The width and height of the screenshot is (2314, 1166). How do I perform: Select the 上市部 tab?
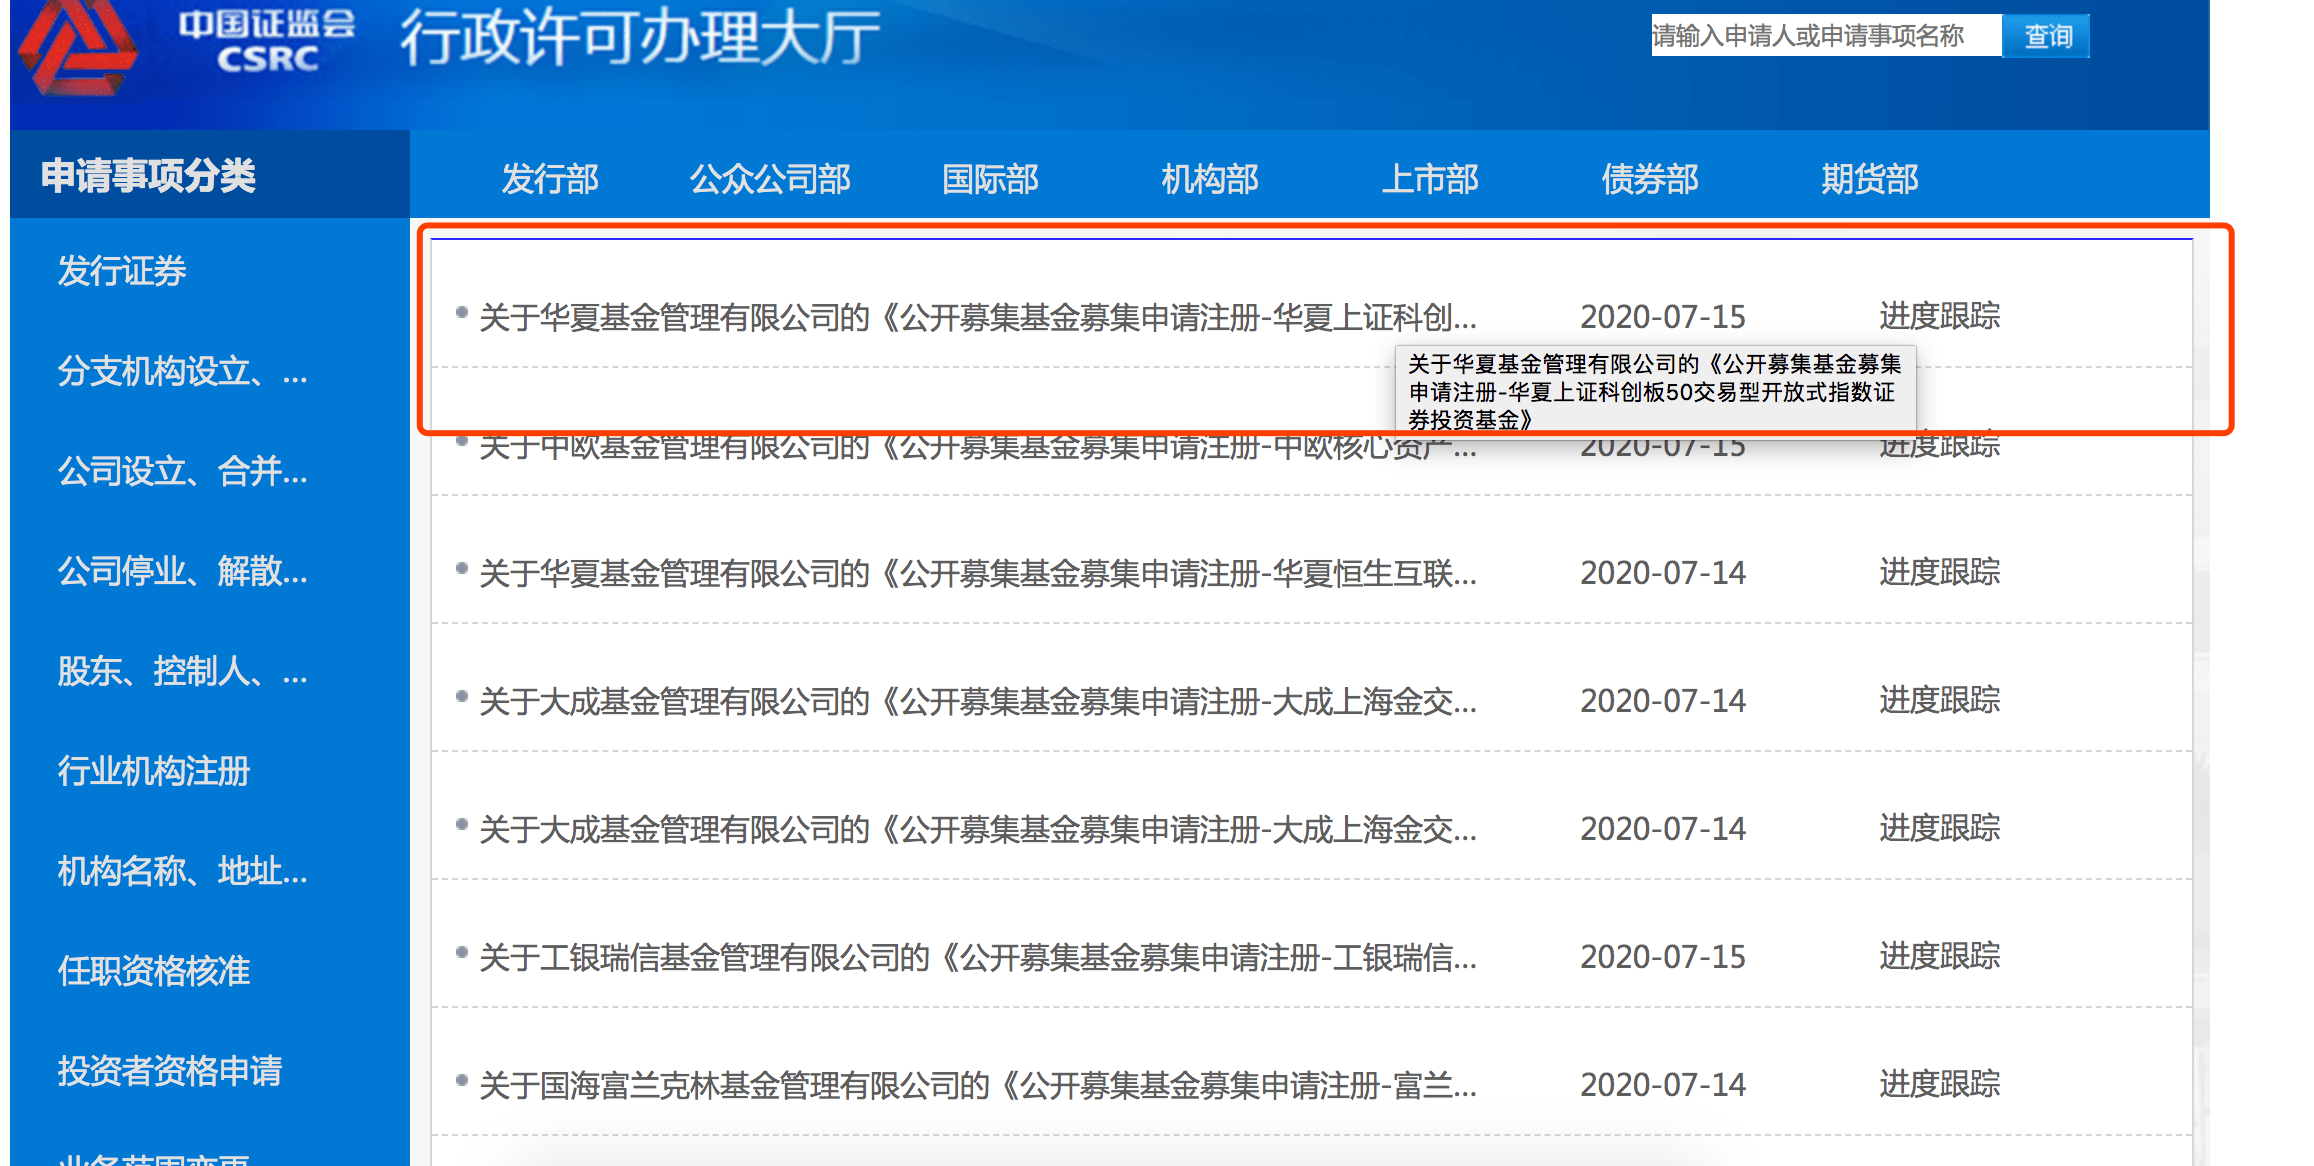(1430, 179)
